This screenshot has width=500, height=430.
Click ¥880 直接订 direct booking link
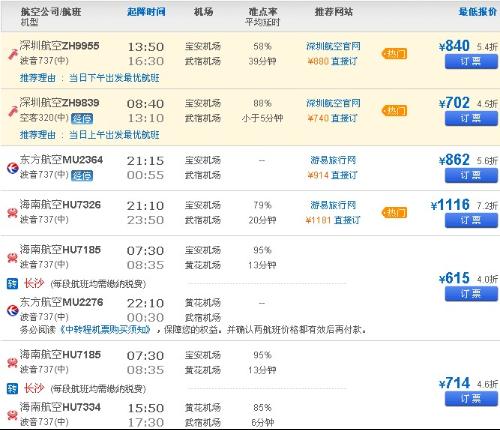(333, 61)
